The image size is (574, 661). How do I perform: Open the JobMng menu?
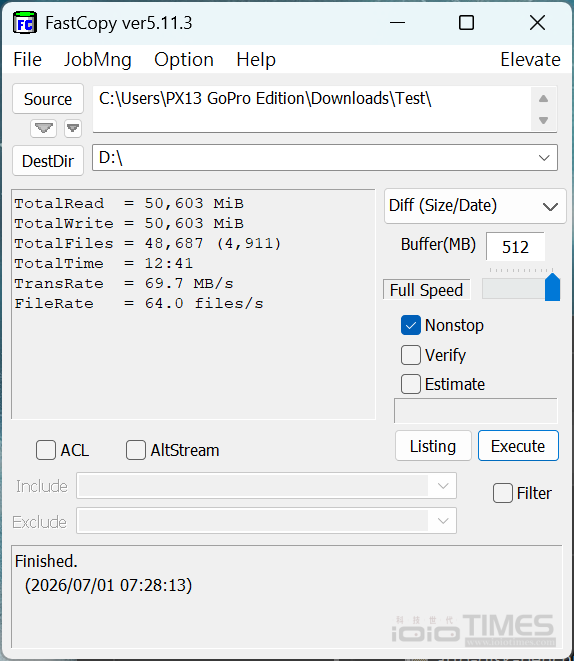pyautogui.click(x=97, y=59)
